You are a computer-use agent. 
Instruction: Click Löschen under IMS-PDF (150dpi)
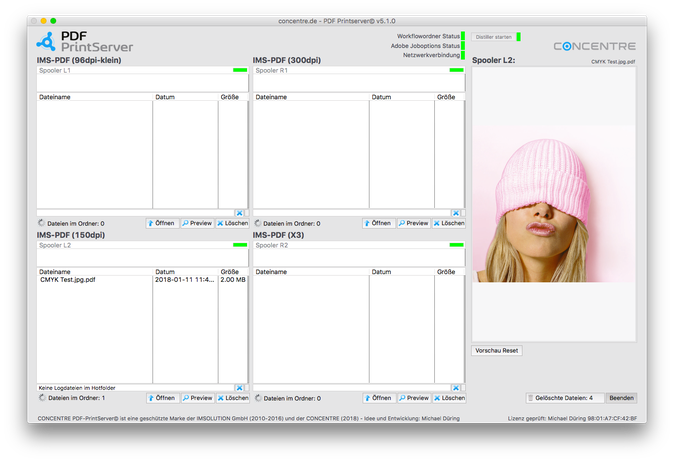(x=233, y=398)
